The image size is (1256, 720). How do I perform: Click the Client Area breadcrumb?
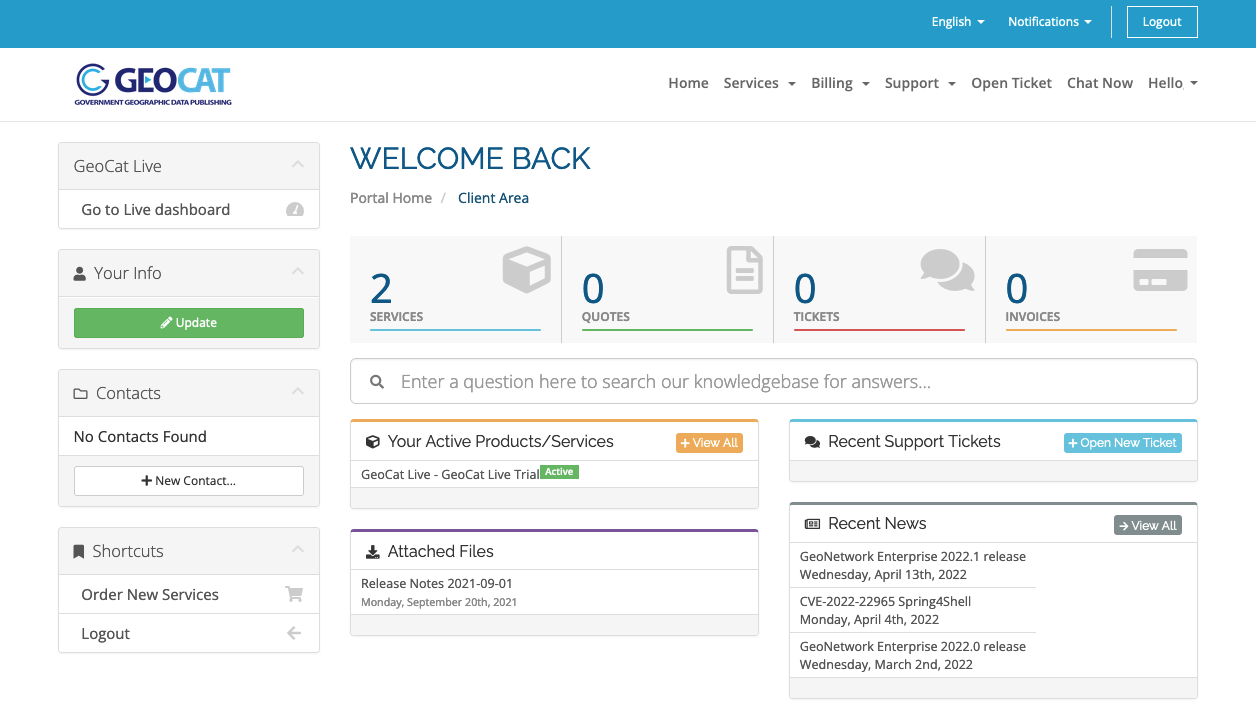pos(493,198)
